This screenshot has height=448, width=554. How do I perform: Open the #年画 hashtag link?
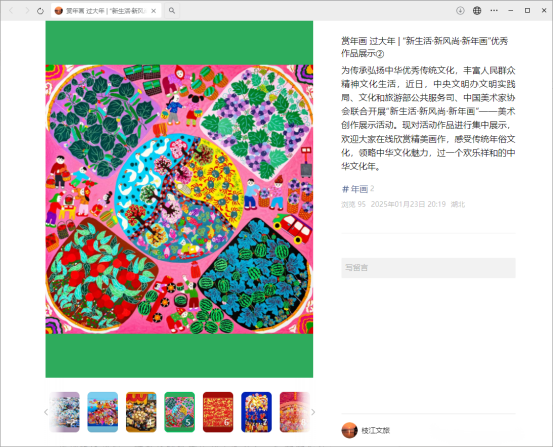click(355, 189)
